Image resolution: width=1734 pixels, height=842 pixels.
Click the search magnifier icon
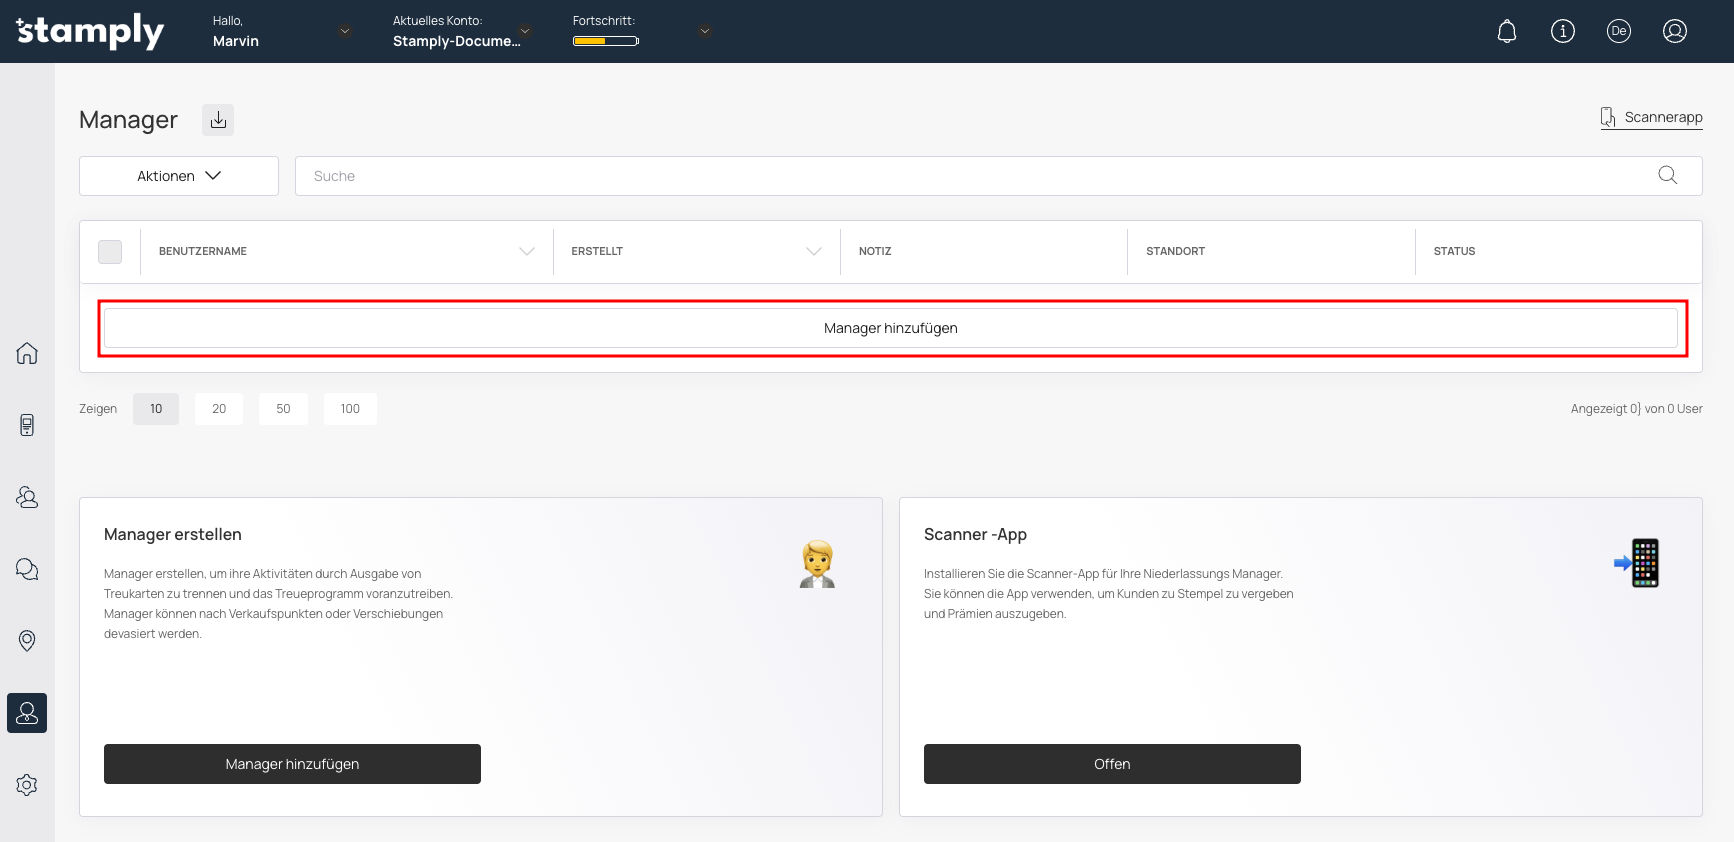pyautogui.click(x=1667, y=176)
